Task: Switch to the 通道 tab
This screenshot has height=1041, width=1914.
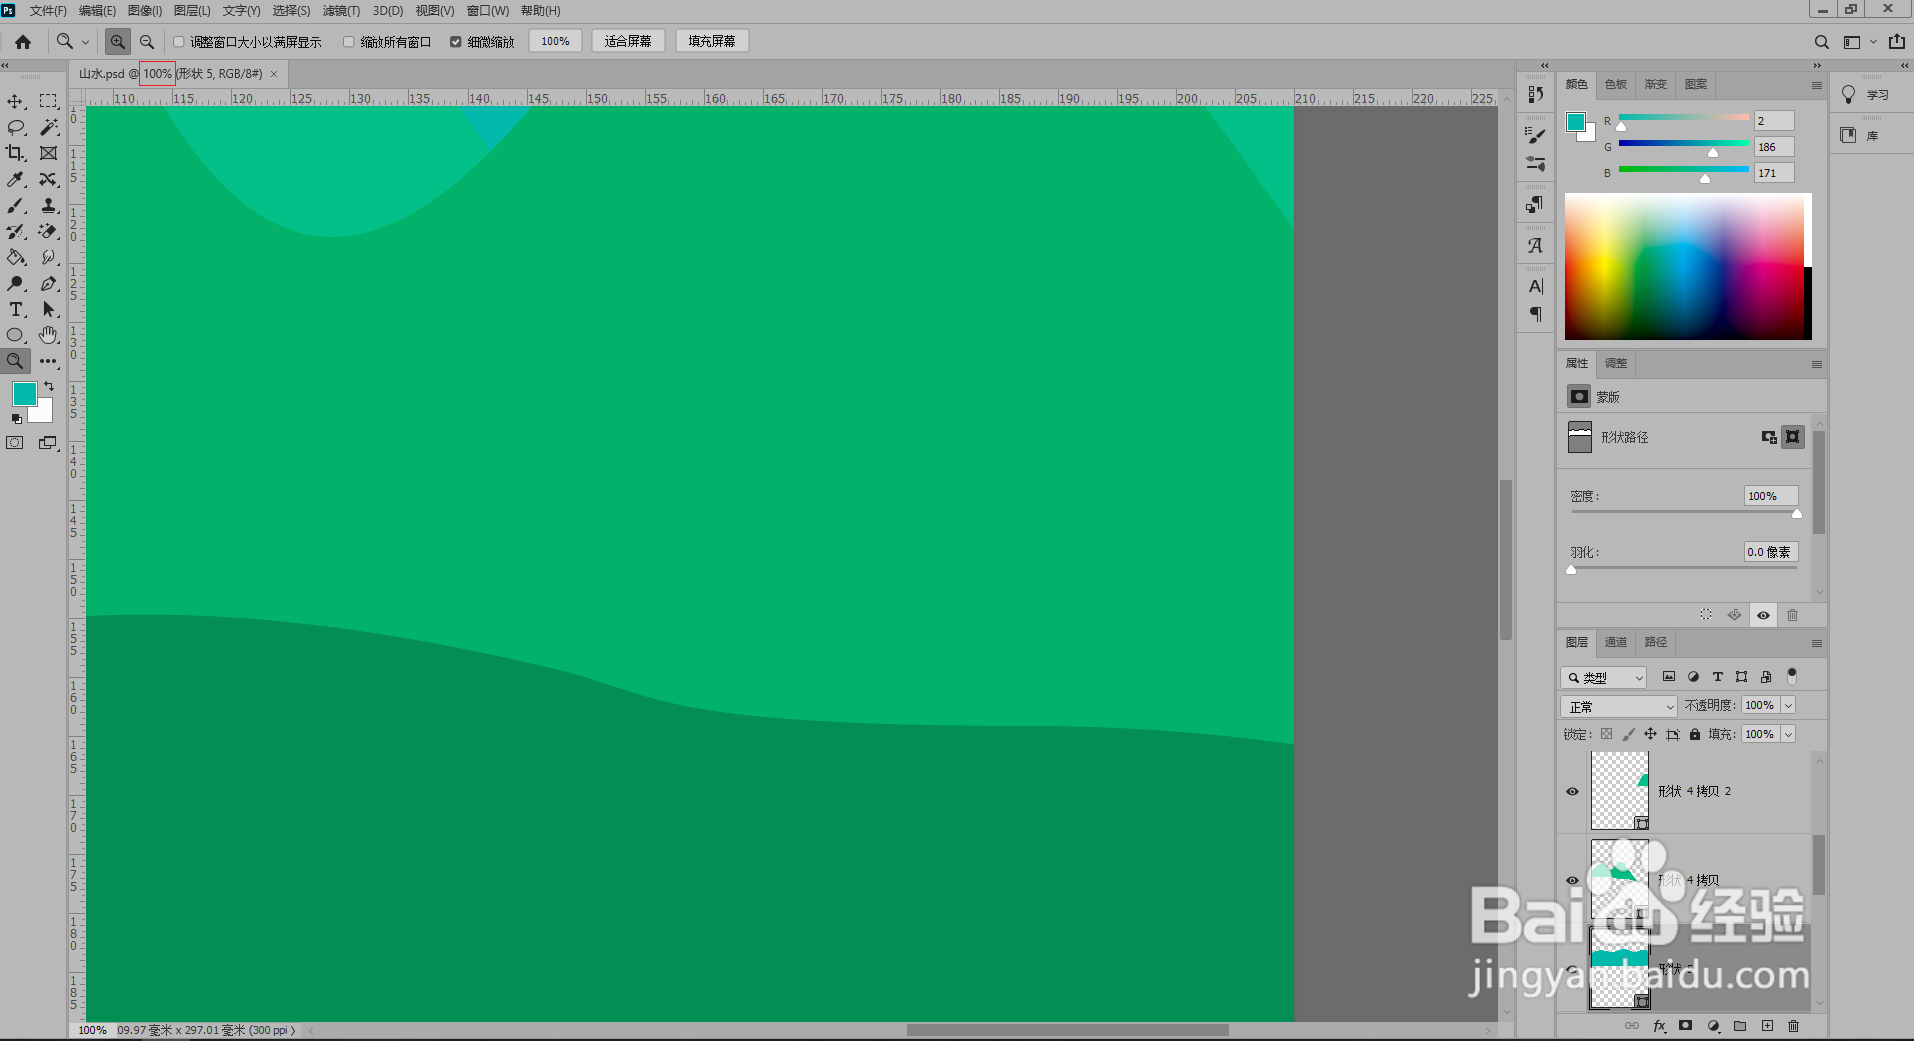Action: point(1615,641)
